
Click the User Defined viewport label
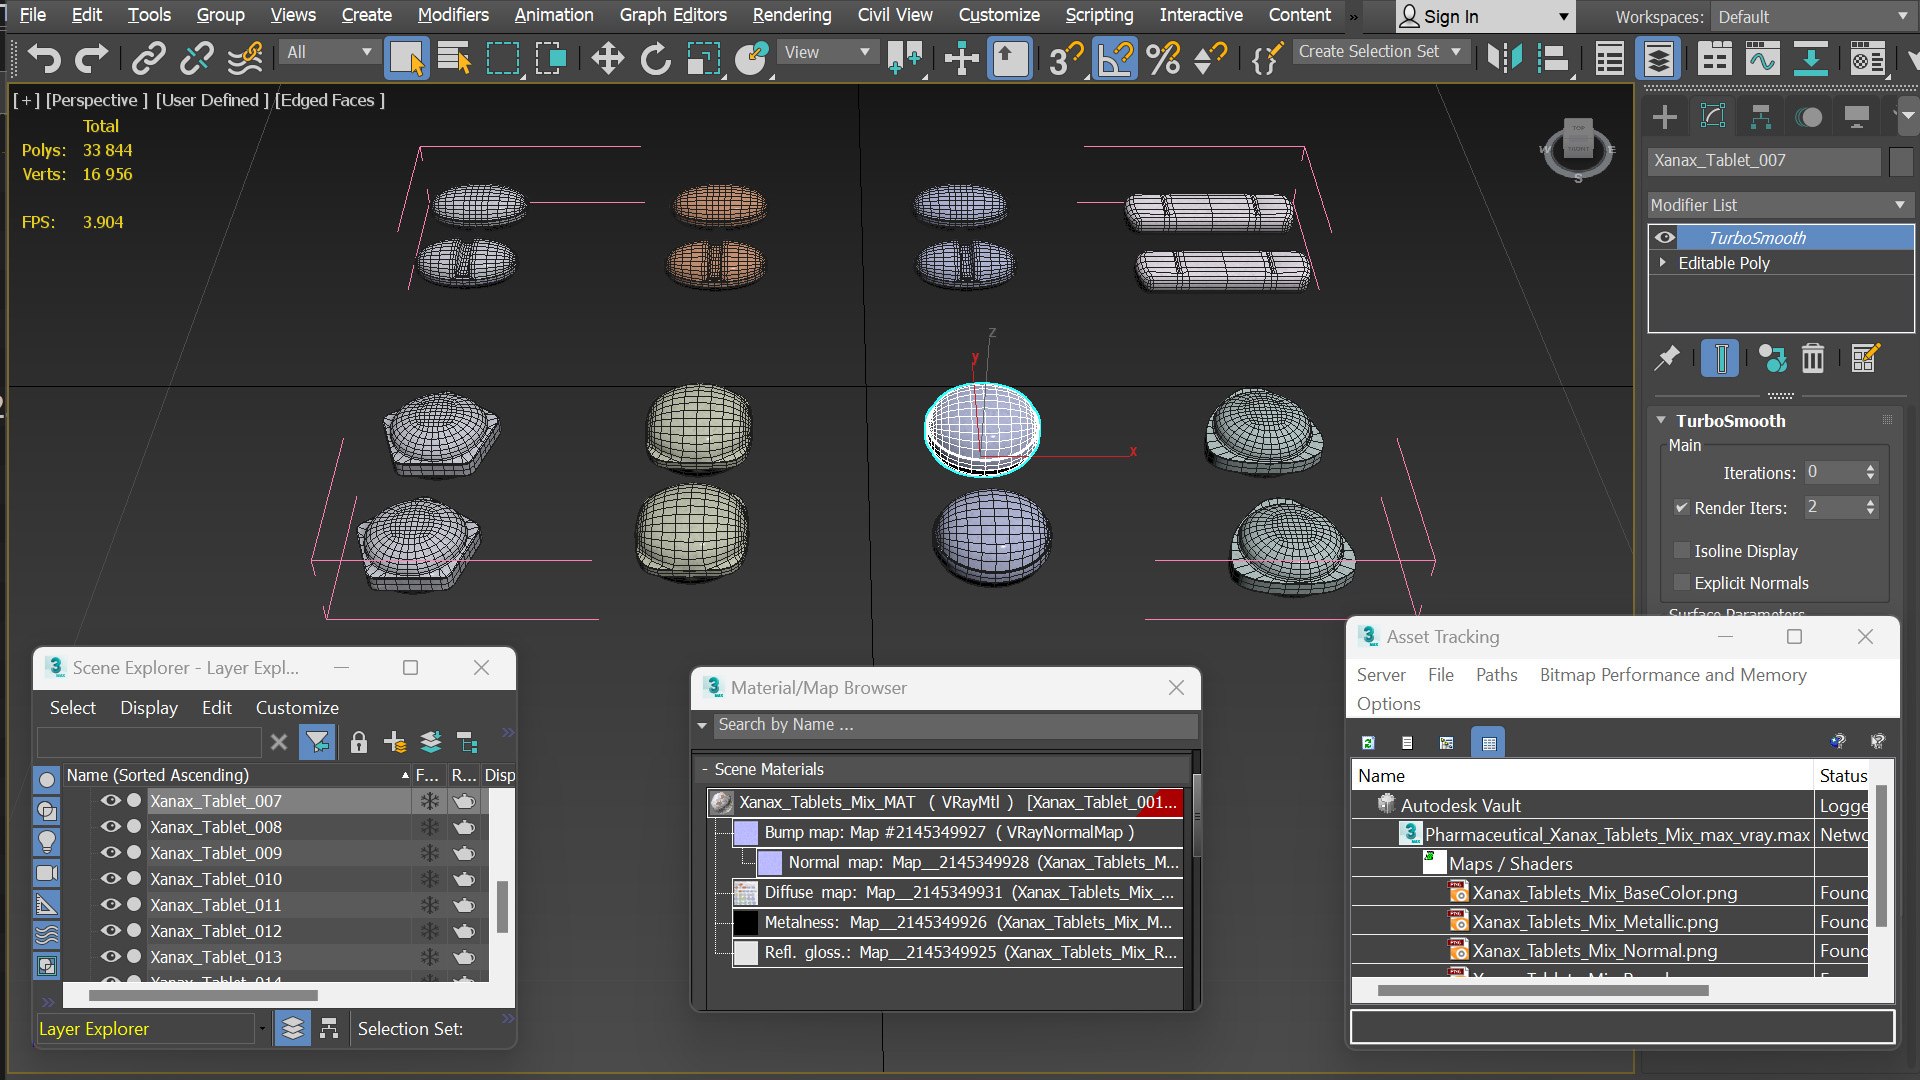click(212, 100)
